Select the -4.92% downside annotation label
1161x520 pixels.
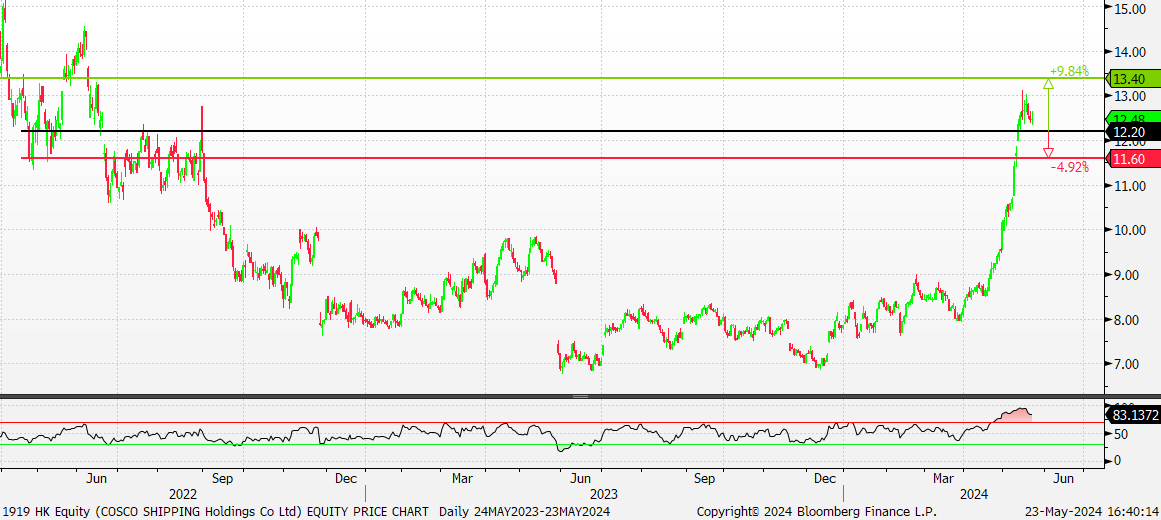[1069, 167]
